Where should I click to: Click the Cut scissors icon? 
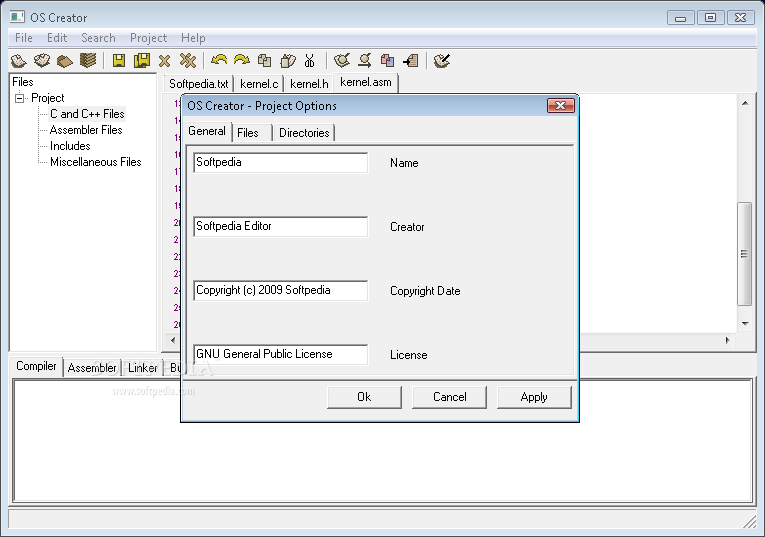pyautogui.click(x=309, y=61)
